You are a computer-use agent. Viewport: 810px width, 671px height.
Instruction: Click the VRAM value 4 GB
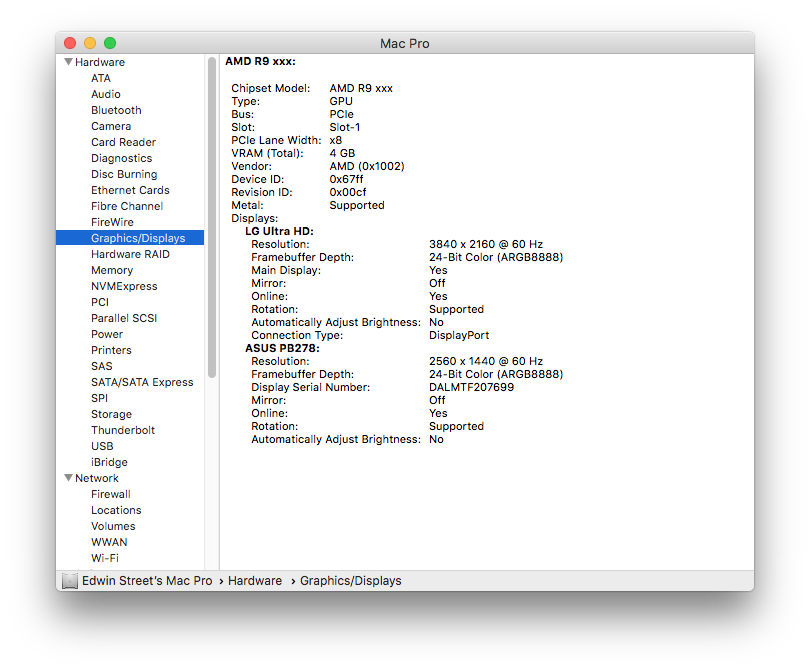pyautogui.click(x=342, y=153)
